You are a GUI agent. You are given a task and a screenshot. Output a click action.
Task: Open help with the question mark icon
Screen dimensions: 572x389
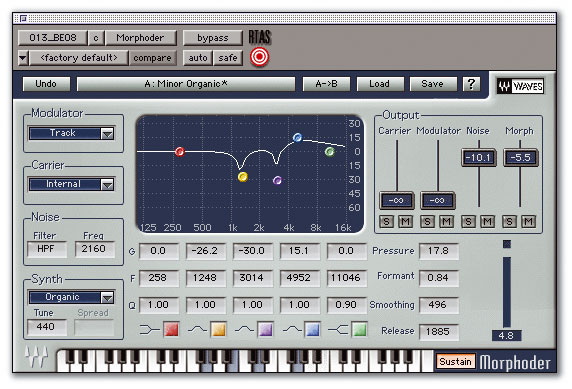pyautogui.click(x=471, y=84)
